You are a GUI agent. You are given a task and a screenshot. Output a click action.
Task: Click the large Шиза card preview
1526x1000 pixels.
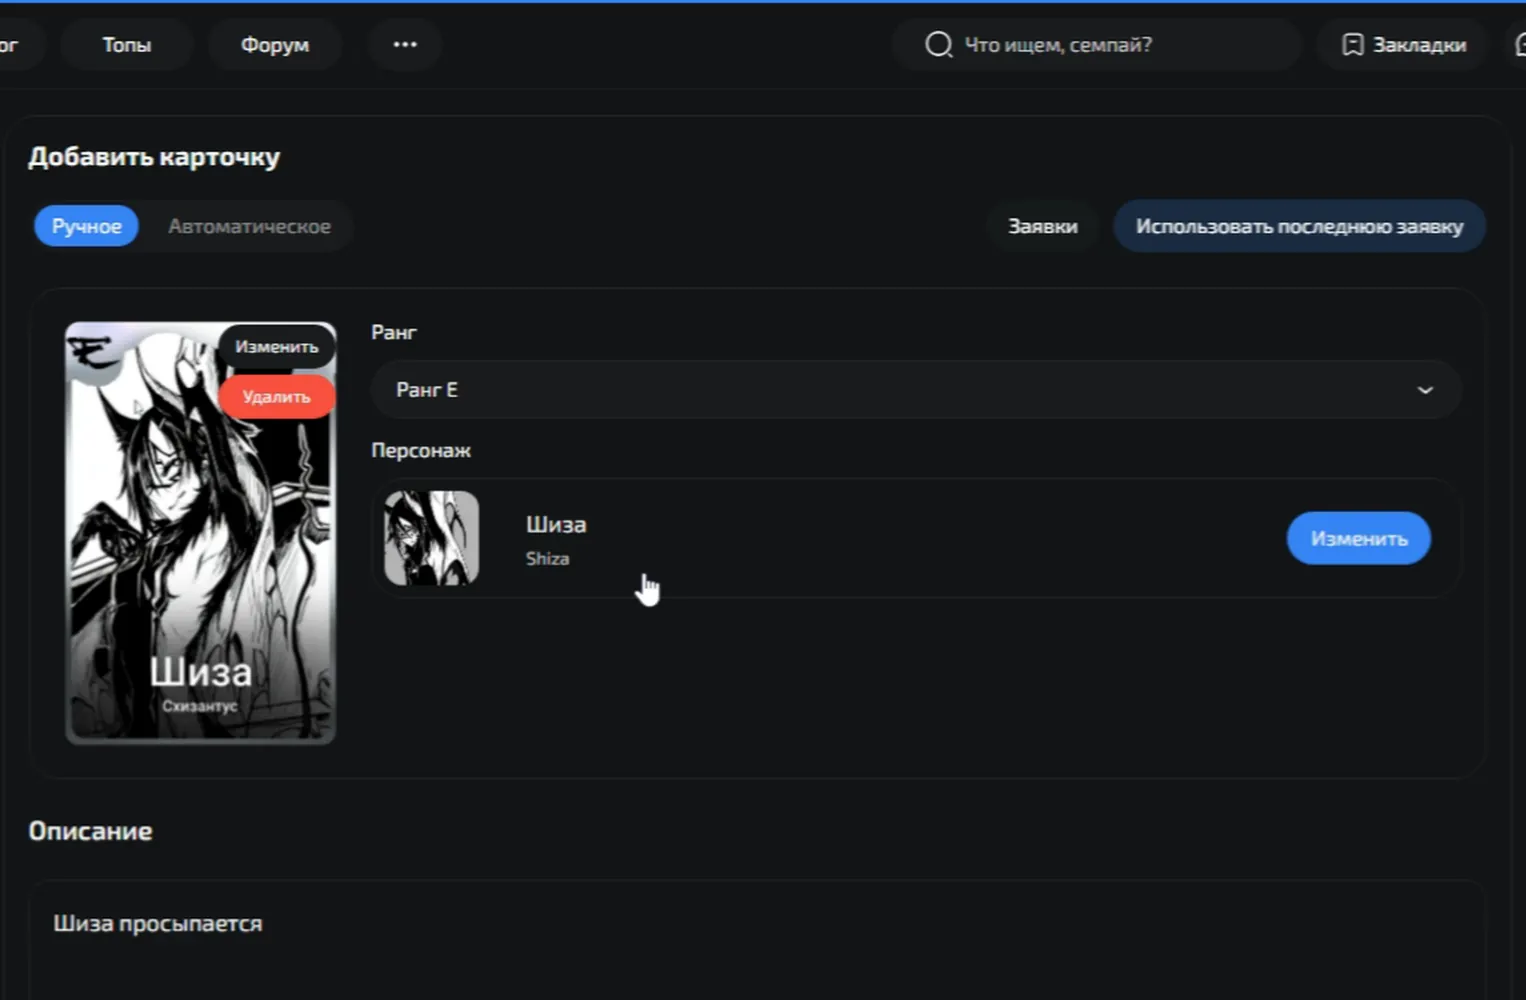pos(200,533)
